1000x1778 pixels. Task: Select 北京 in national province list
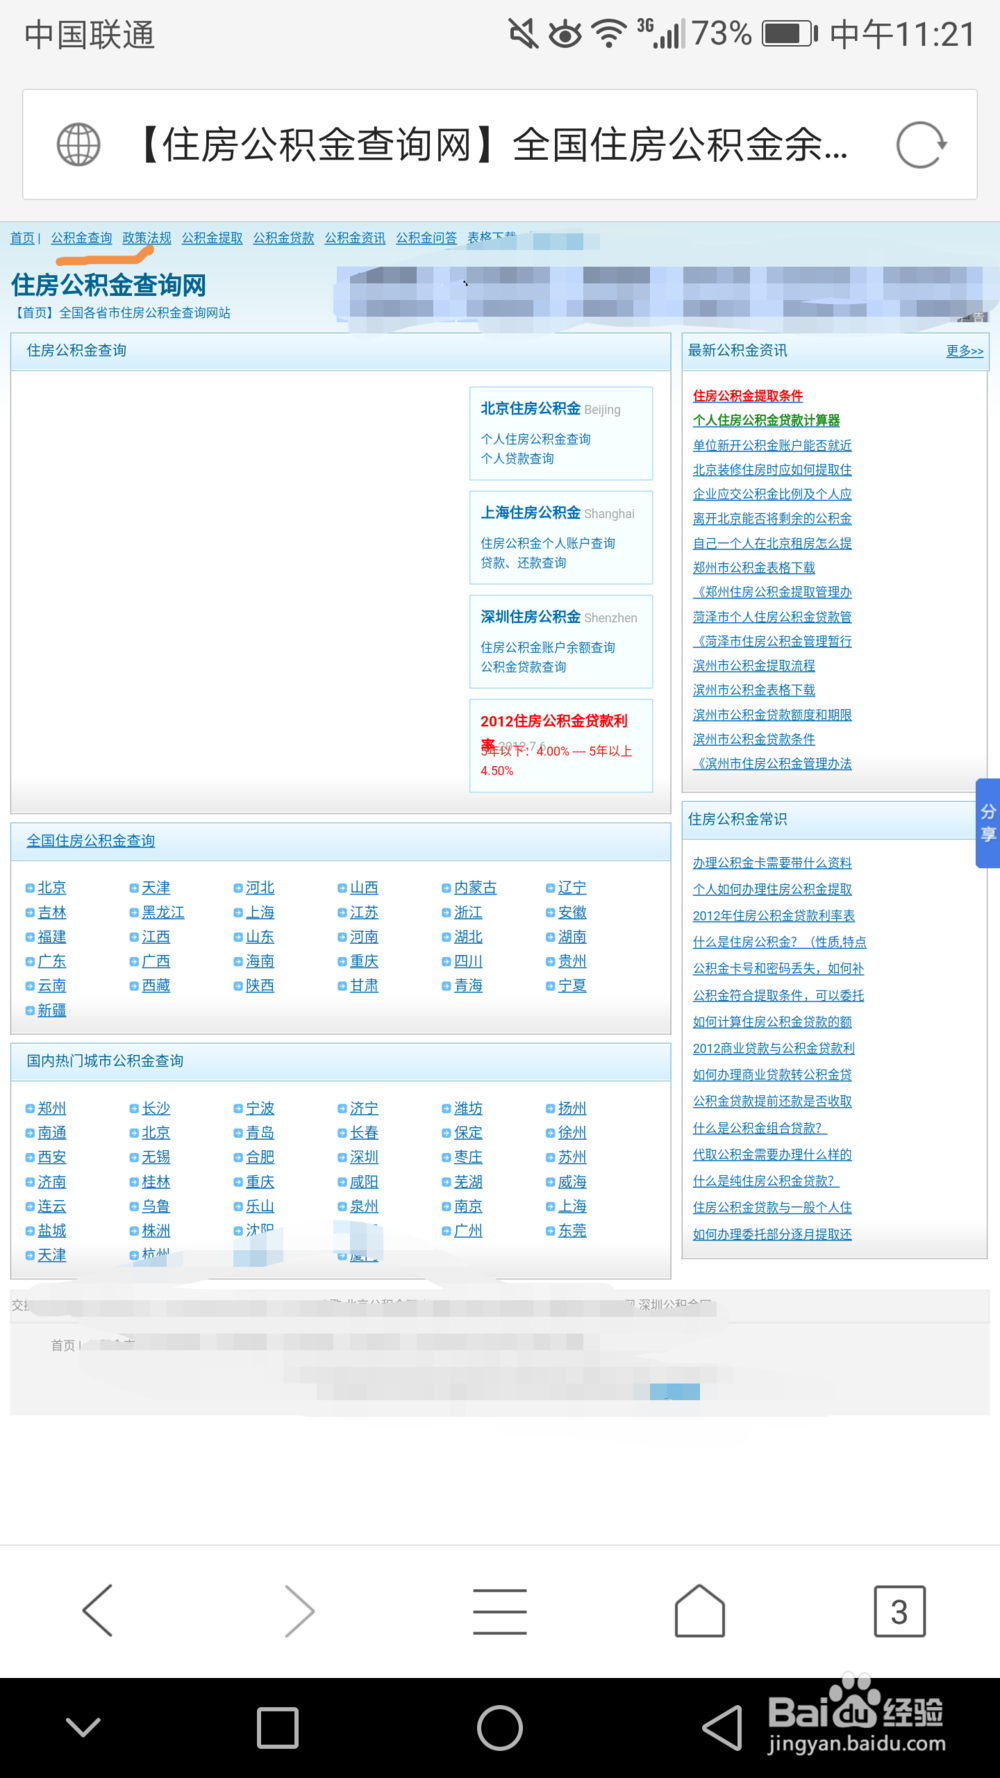52,887
